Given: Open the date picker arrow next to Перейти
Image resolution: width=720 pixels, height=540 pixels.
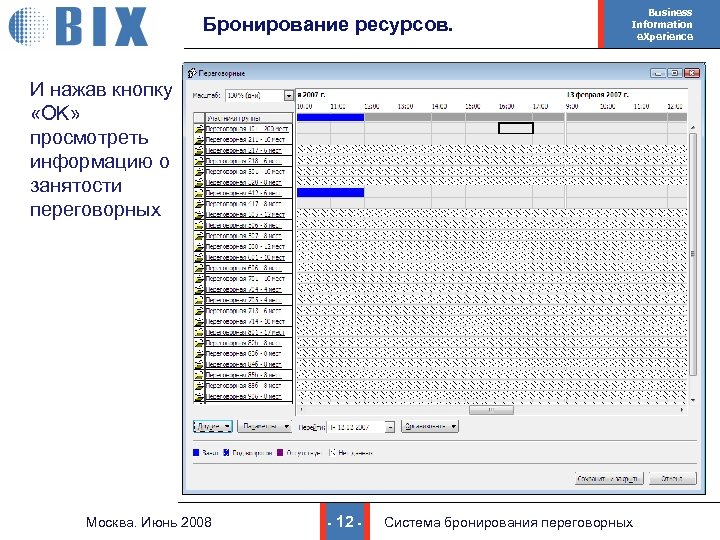Looking at the screenshot, I should pyautogui.click(x=390, y=427).
